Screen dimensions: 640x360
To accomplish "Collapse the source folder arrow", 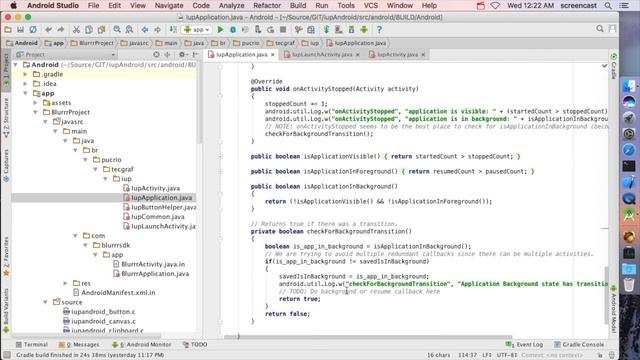I will [45, 302].
